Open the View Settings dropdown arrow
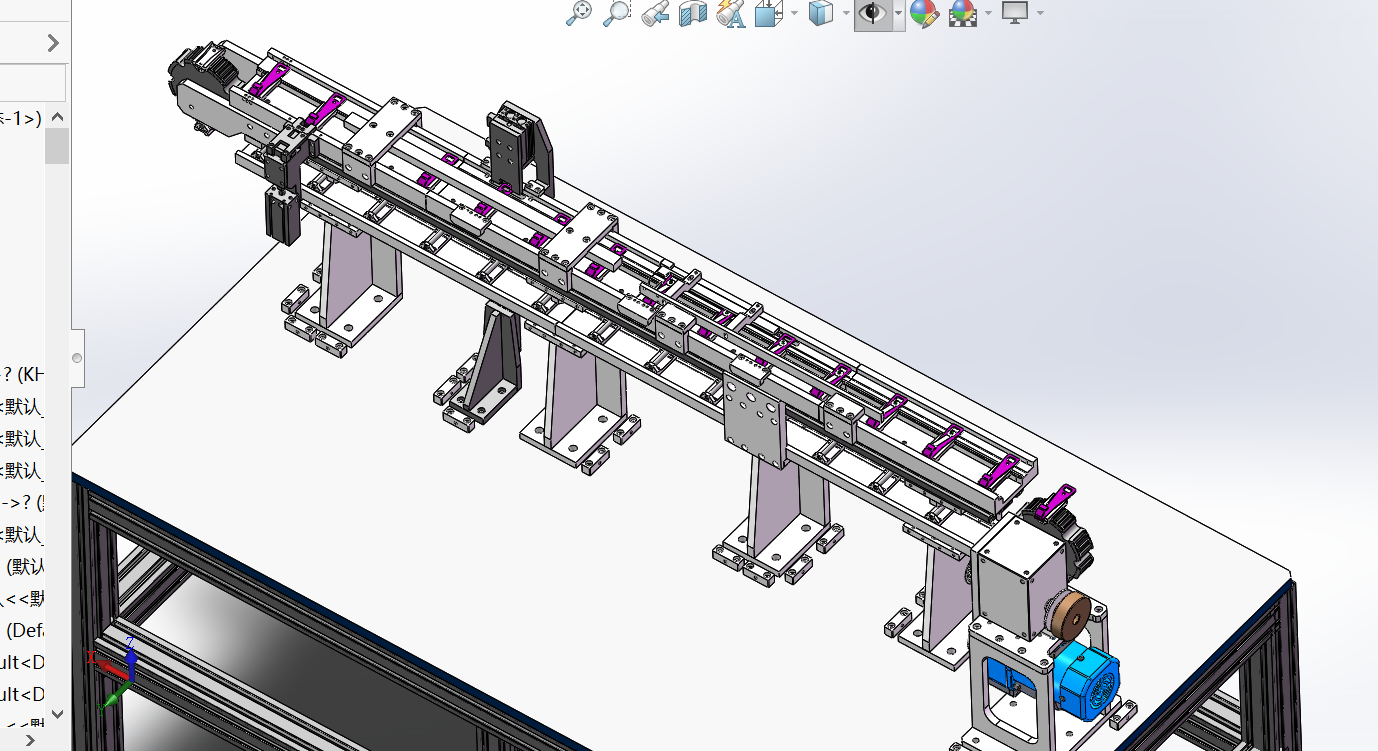1378x751 pixels. coord(1040,13)
